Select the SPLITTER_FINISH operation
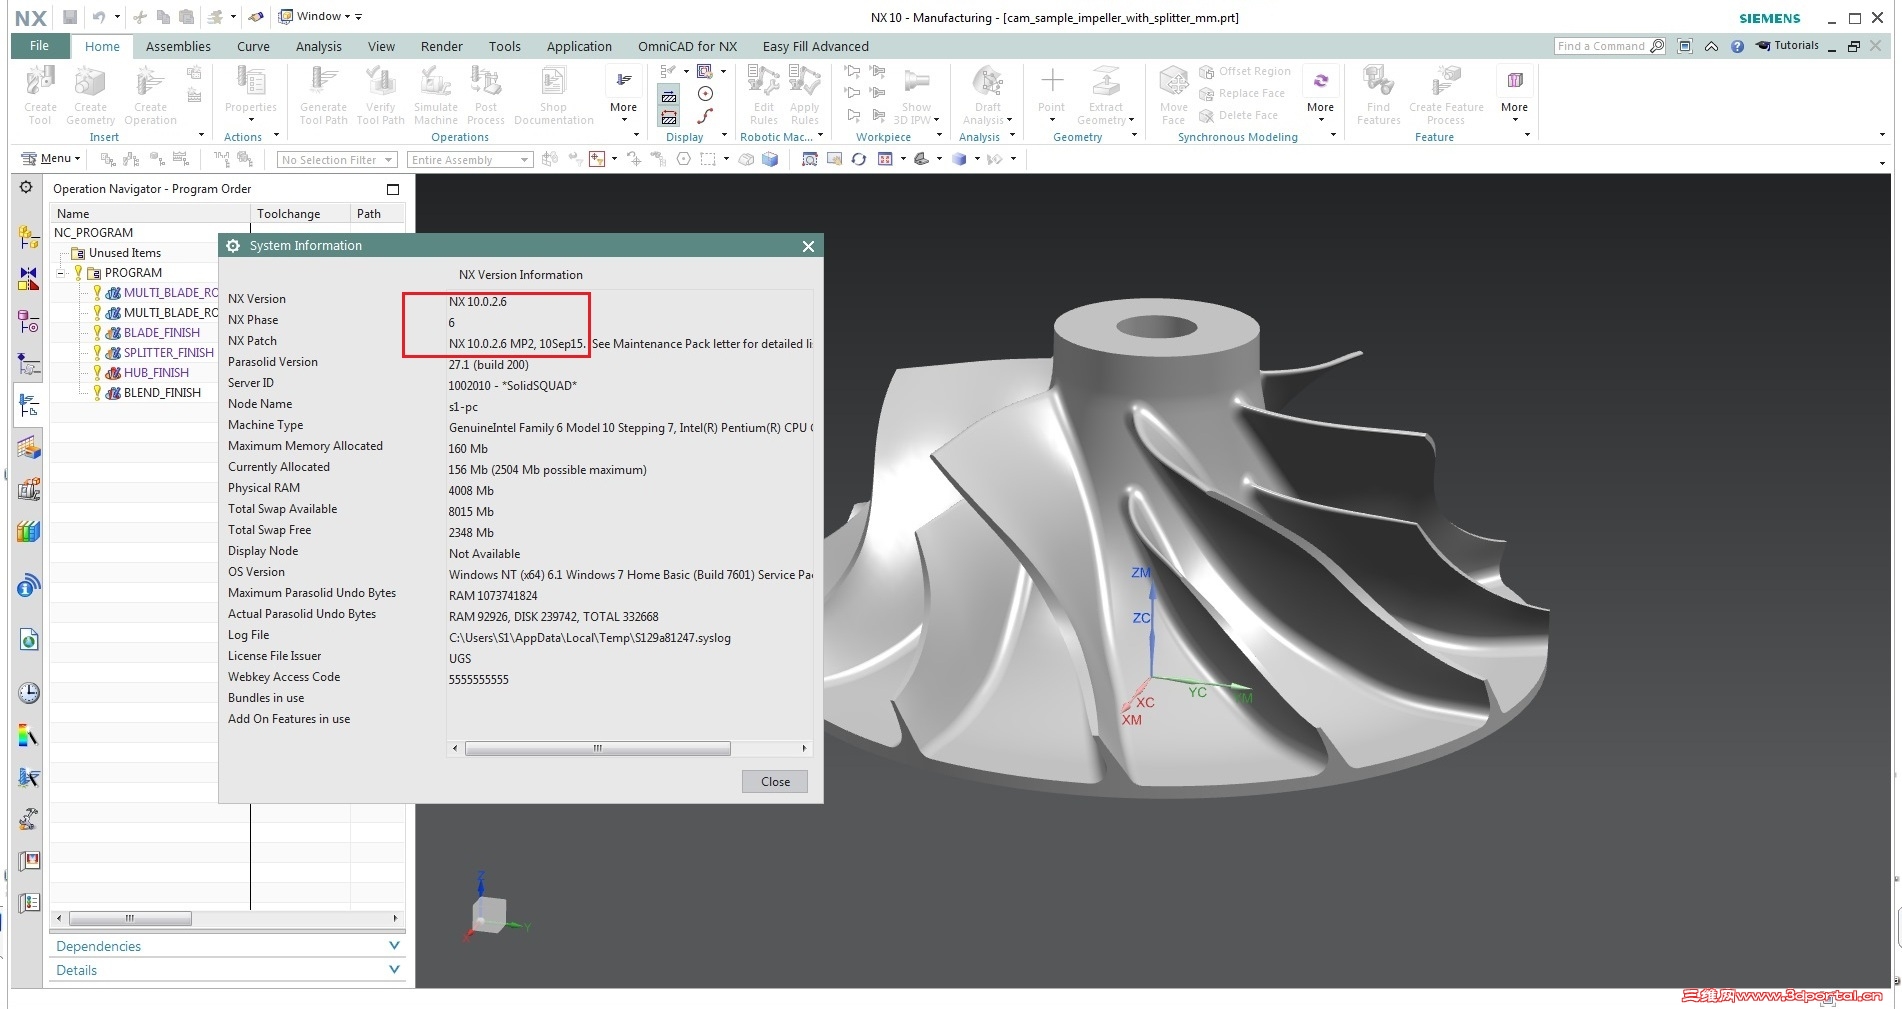This screenshot has height=1009, width=1902. (x=168, y=353)
